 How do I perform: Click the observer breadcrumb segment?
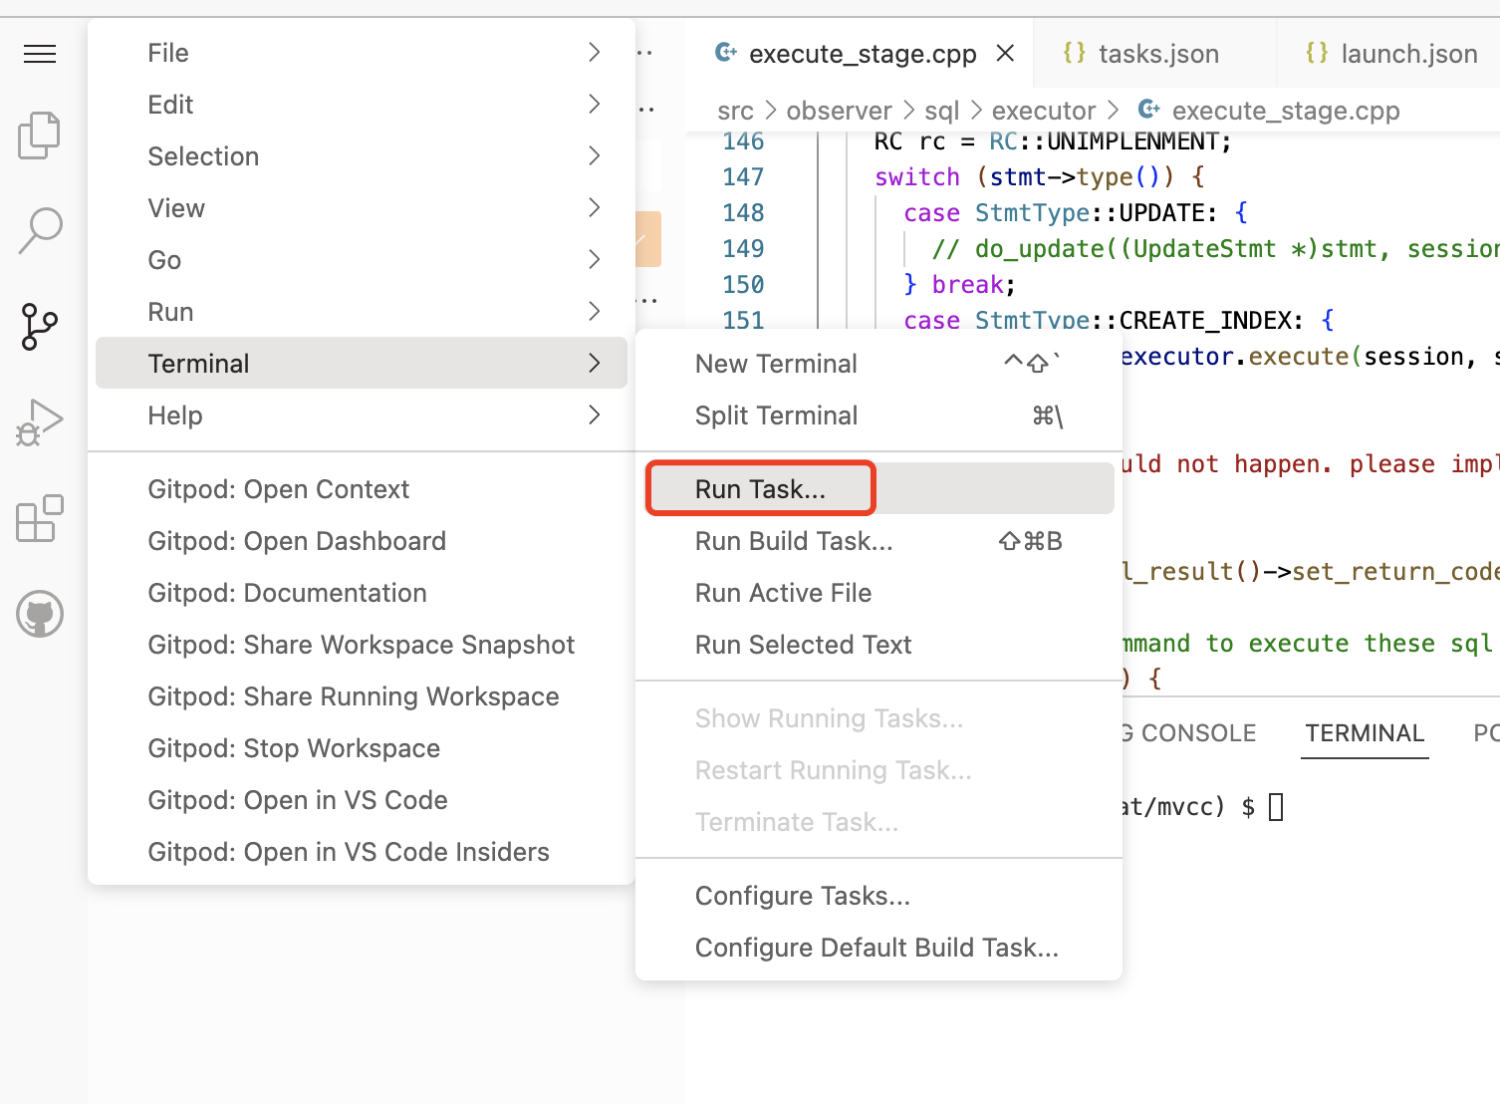838,111
